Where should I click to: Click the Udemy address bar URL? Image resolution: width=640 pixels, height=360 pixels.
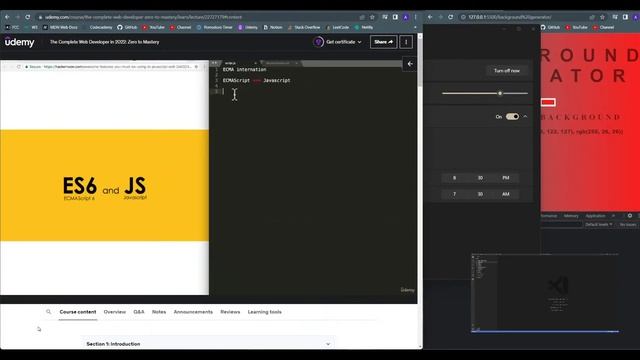click(x=143, y=17)
